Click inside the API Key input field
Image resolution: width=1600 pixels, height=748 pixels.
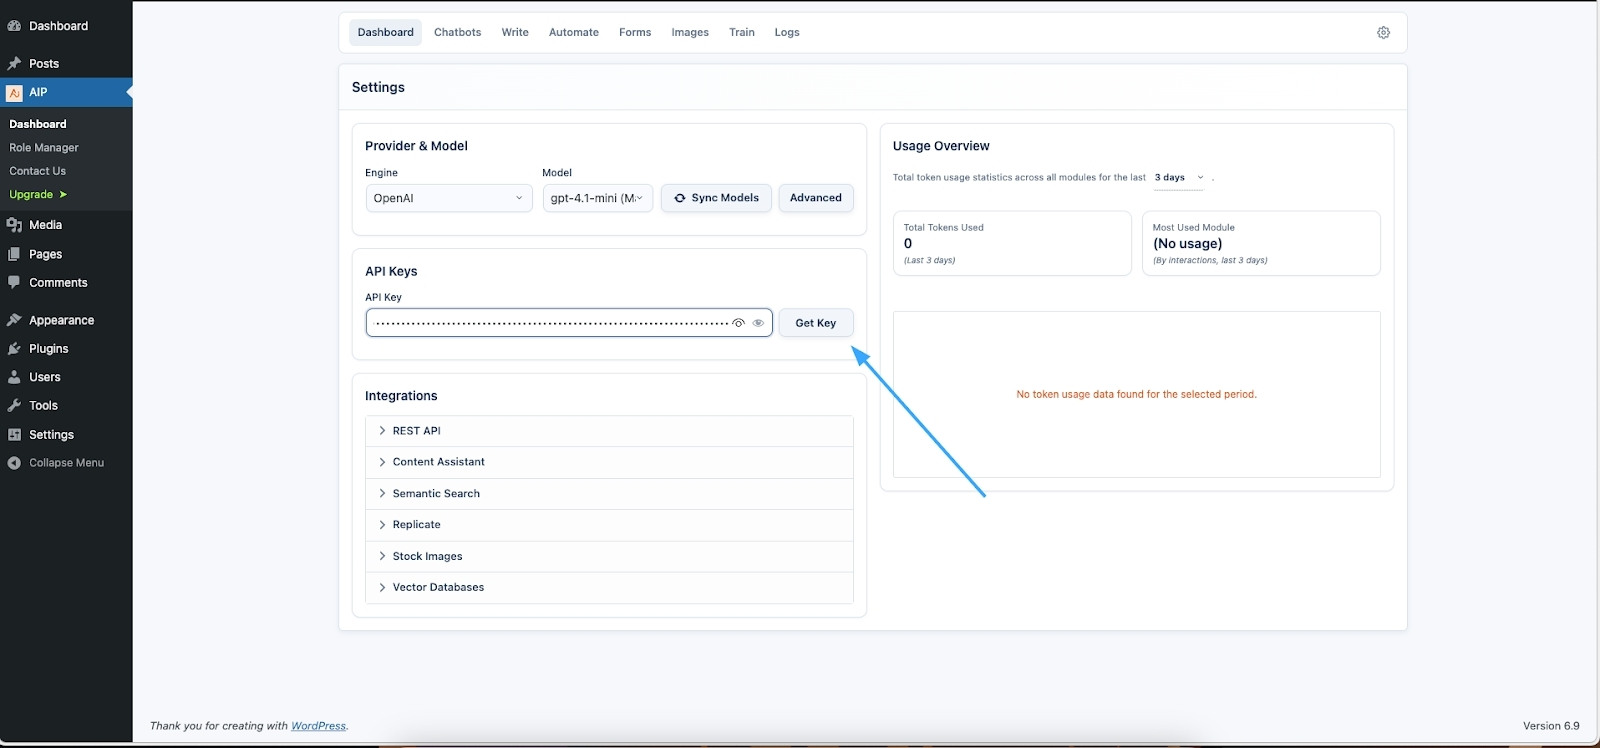550,323
